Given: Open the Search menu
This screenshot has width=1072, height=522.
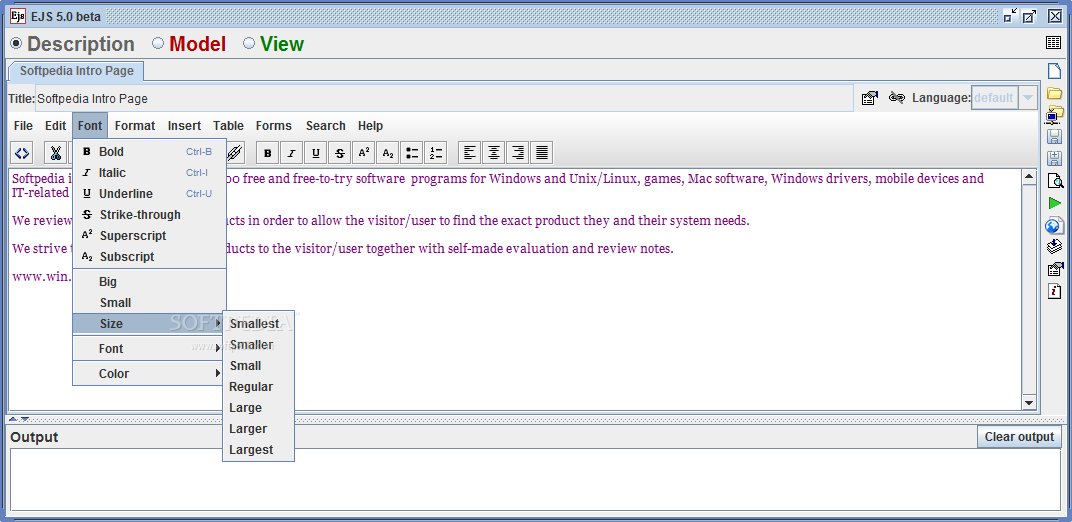Looking at the screenshot, I should 325,126.
